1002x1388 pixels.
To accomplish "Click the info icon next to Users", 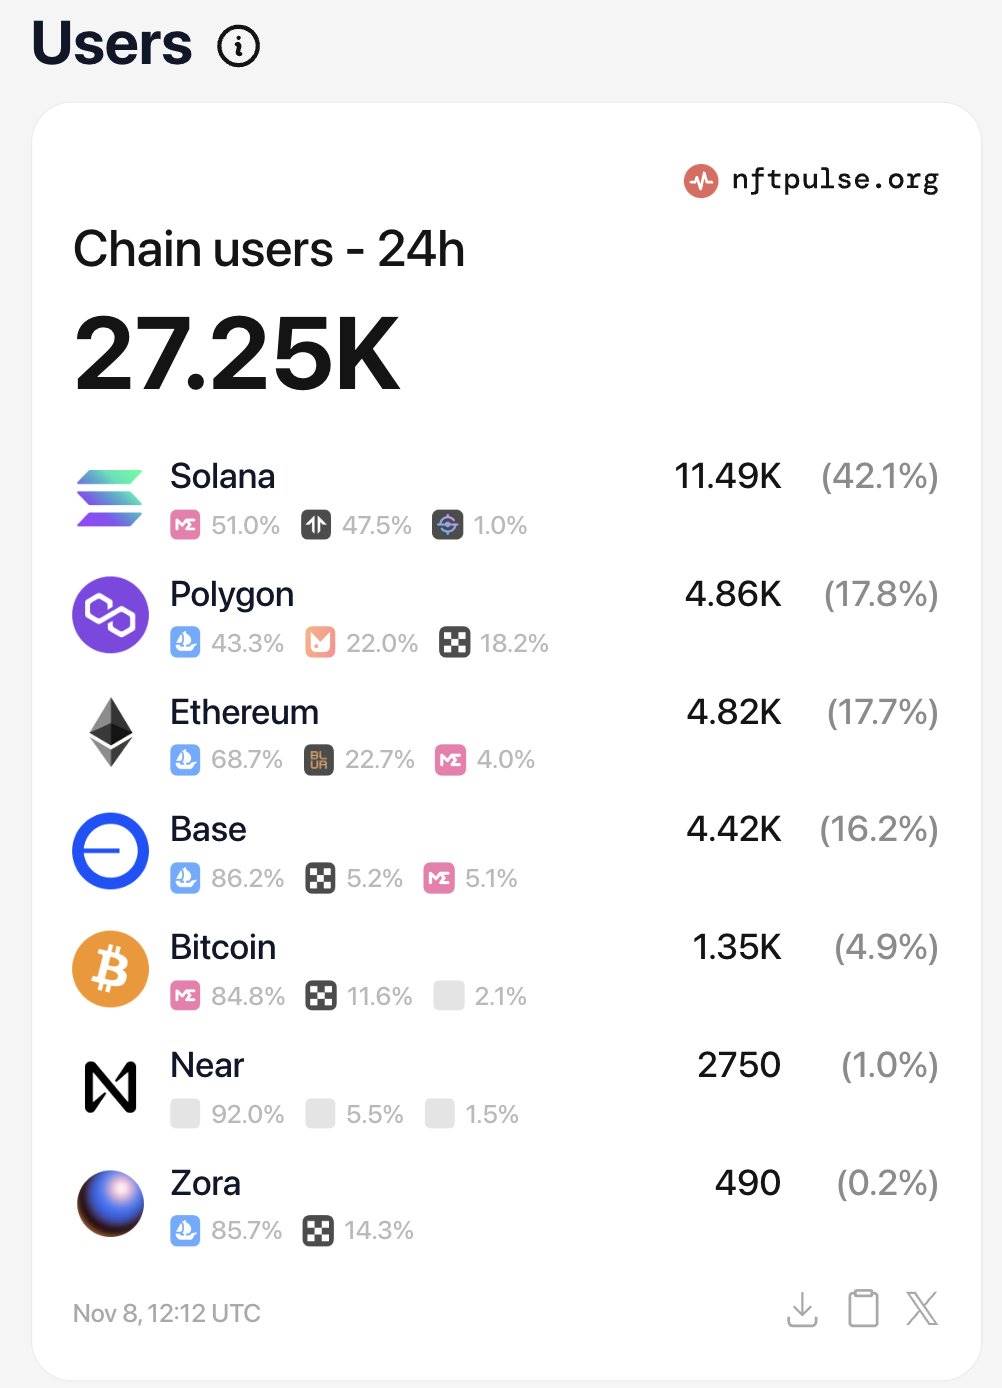I will click(x=239, y=46).
